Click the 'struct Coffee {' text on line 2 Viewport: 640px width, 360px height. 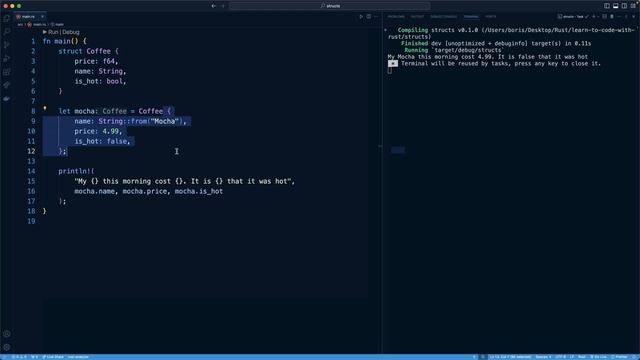coord(88,51)
